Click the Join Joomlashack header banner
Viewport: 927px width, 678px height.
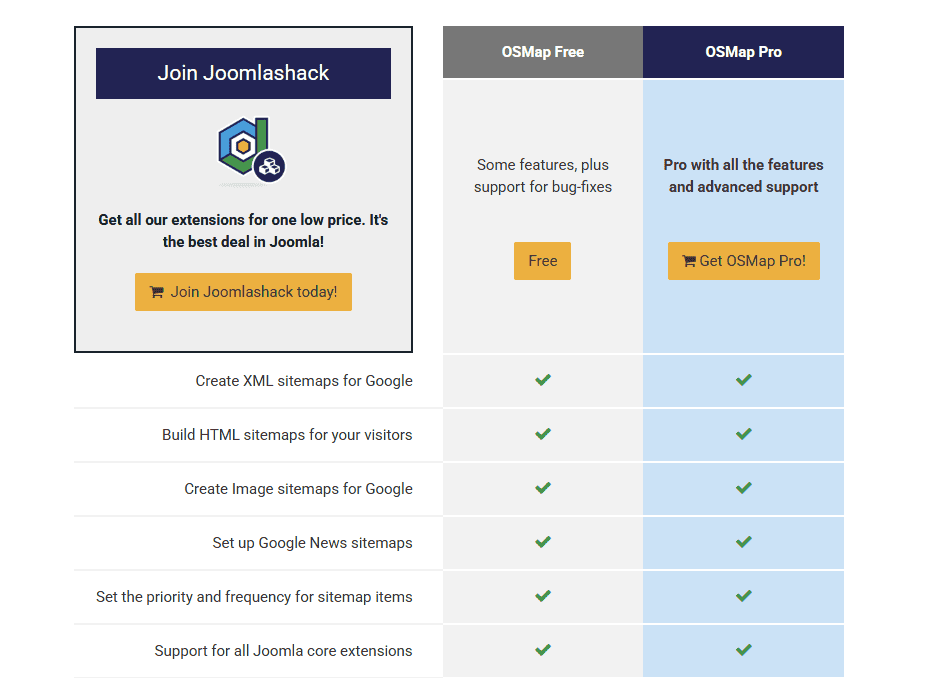(242, 73)
